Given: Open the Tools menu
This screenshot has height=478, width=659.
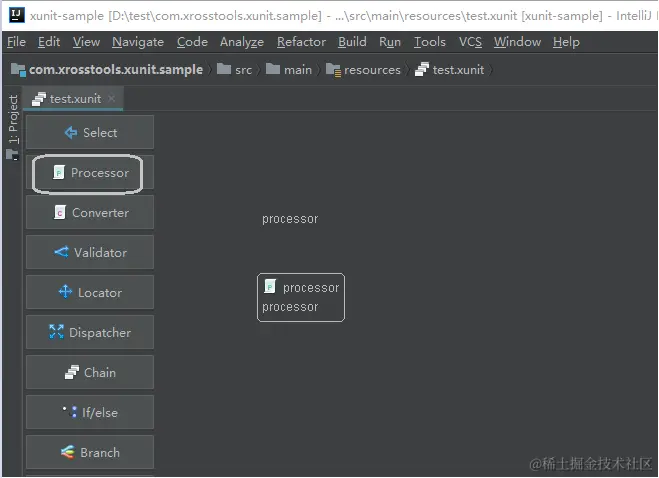Looking at the screenshot, I should coord(430,42).
